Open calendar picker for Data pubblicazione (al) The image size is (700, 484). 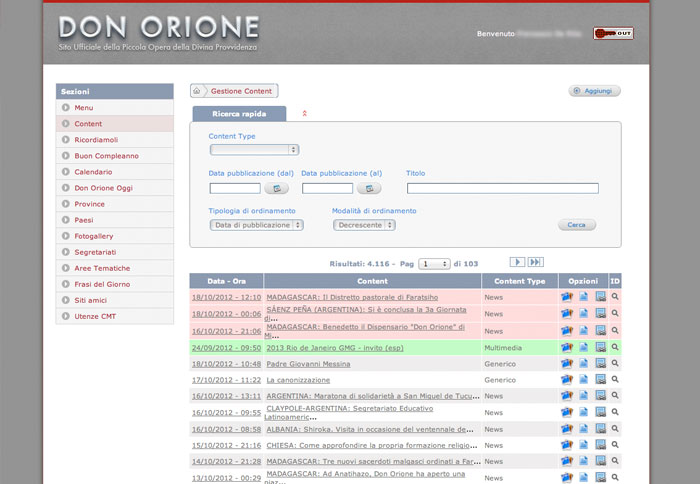(x=369, y=188)
